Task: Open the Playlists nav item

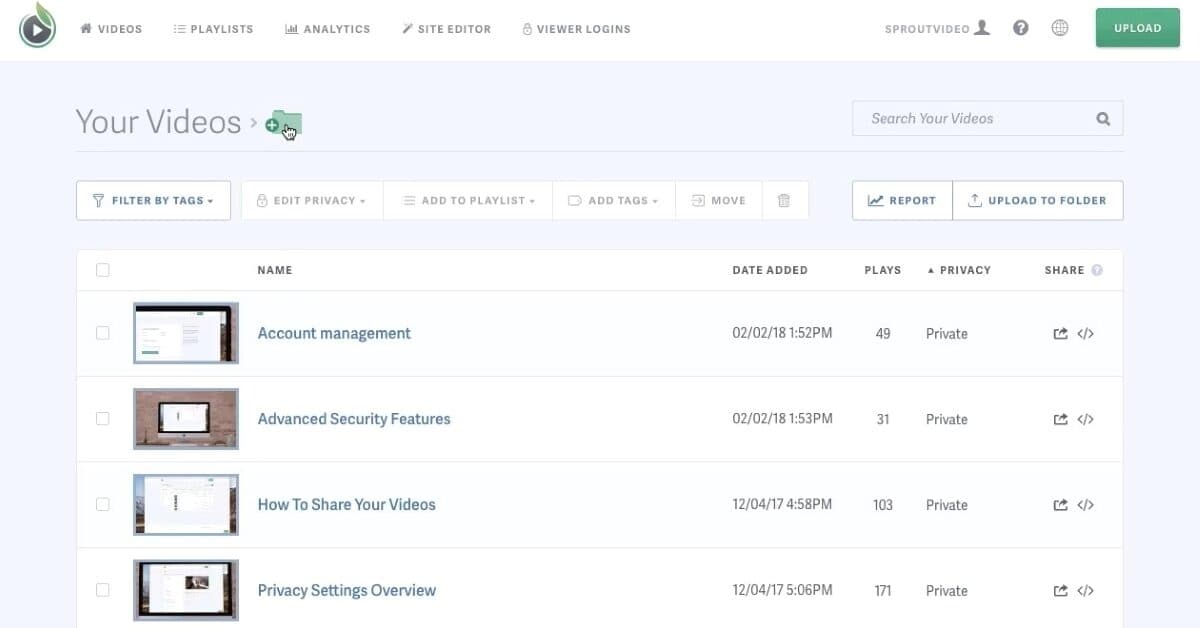Action: click(213, 29)
